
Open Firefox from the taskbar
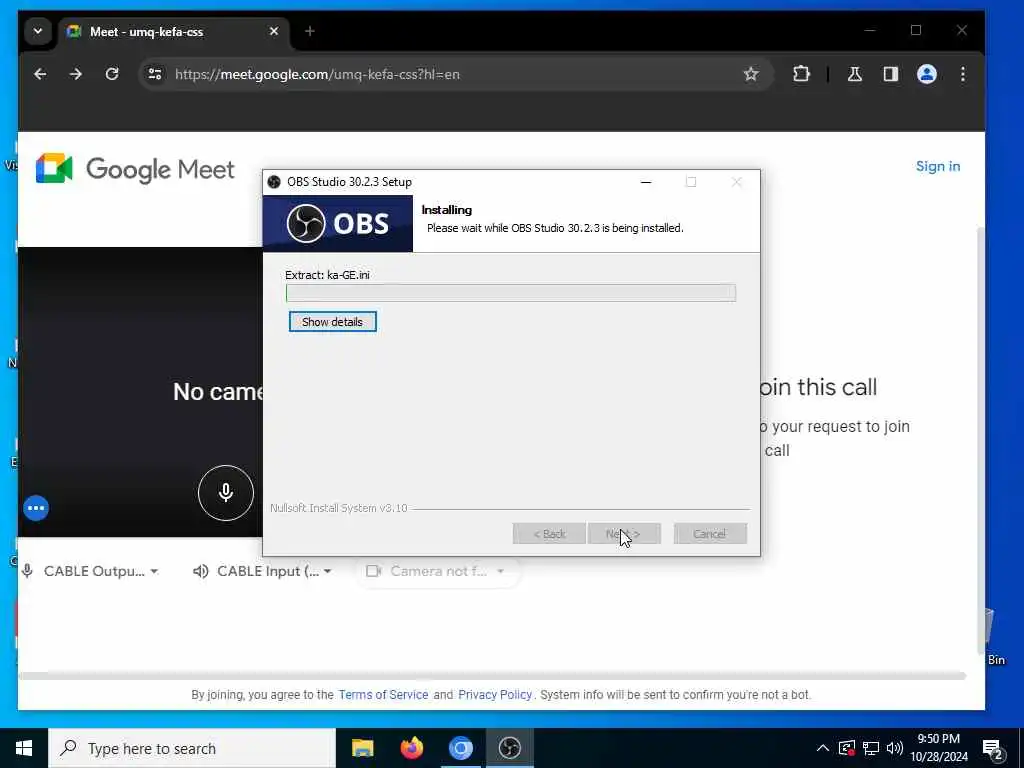tap(411, 748)
